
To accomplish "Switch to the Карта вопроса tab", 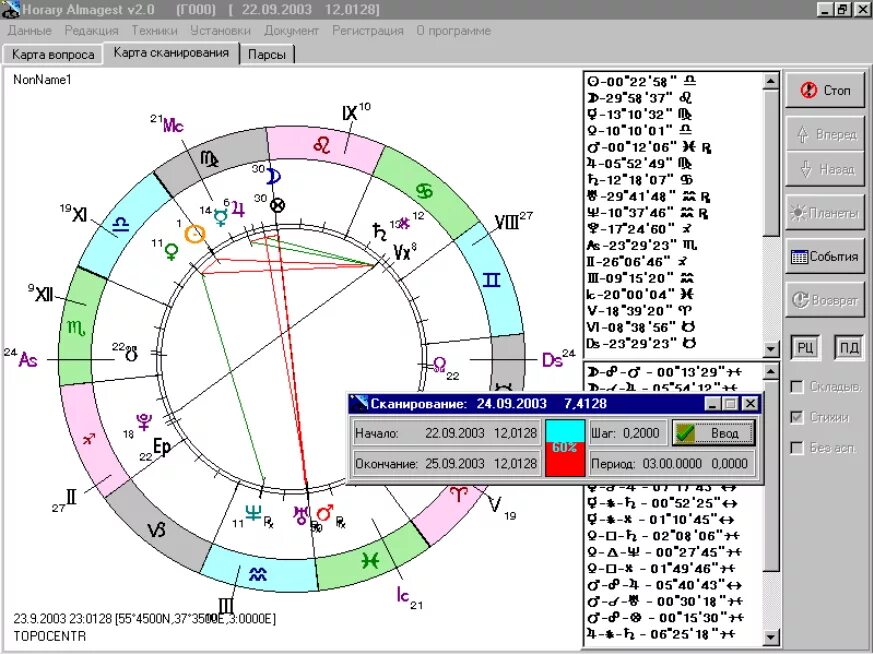I will (53, 55).
